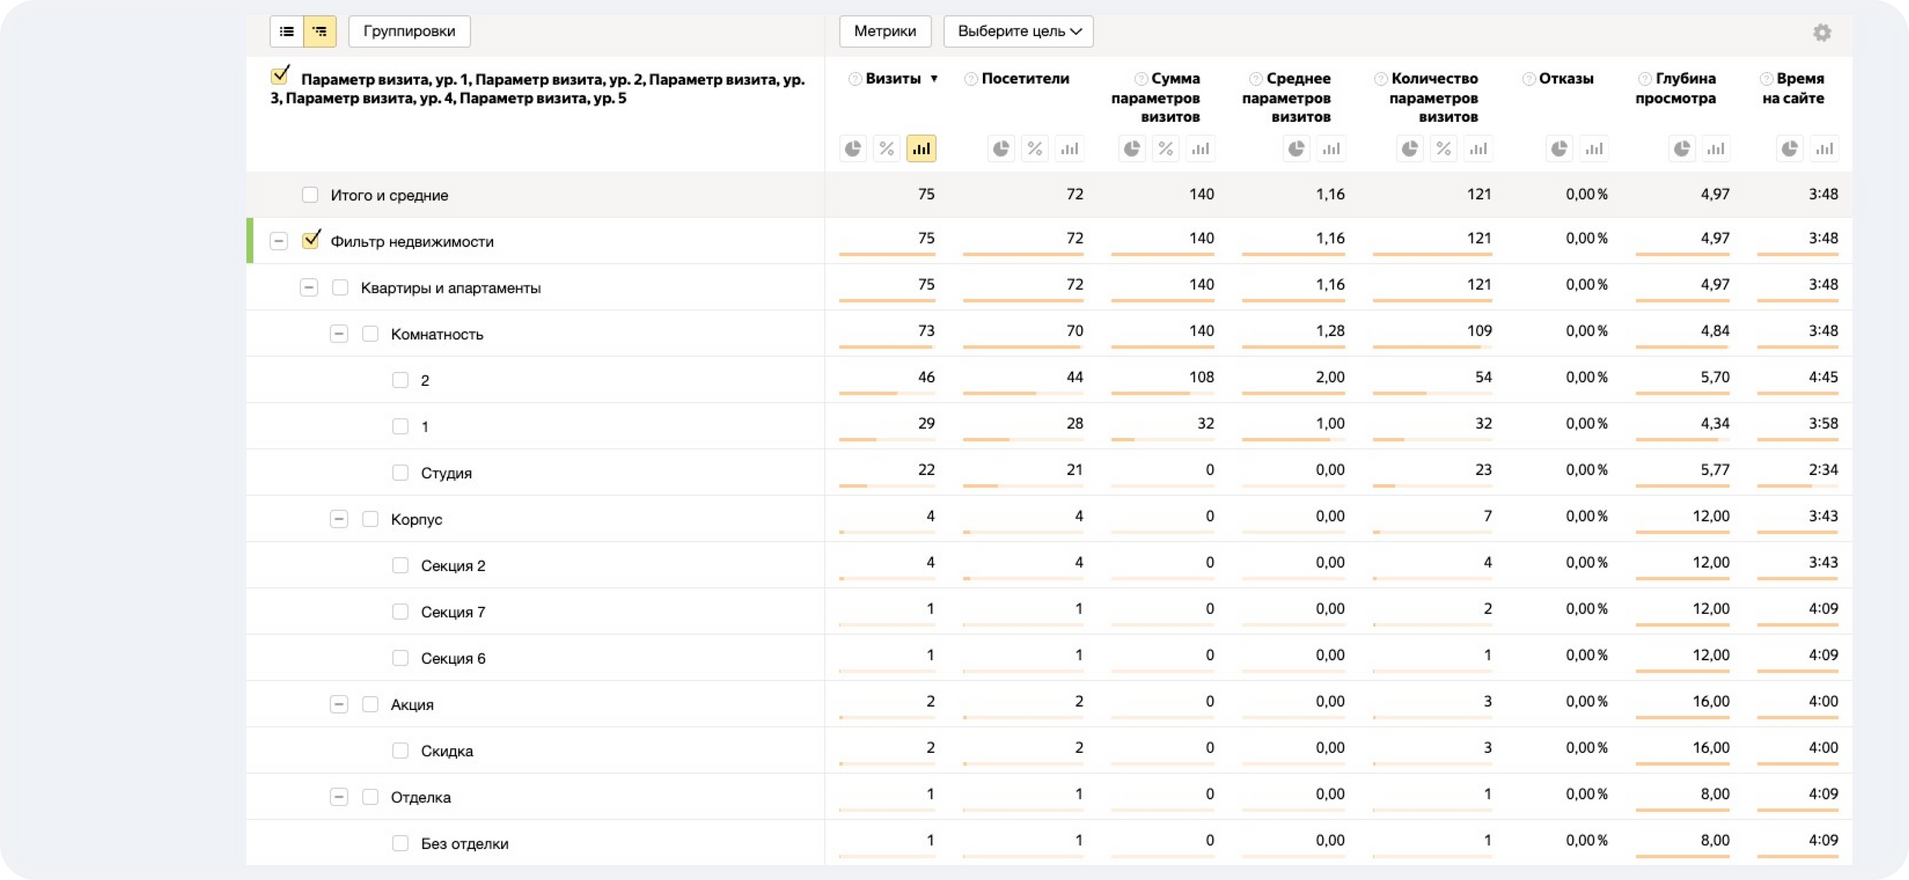
Task: Sort by the Визиты column header
Action: pyautogui.click(x=893, y=79)
